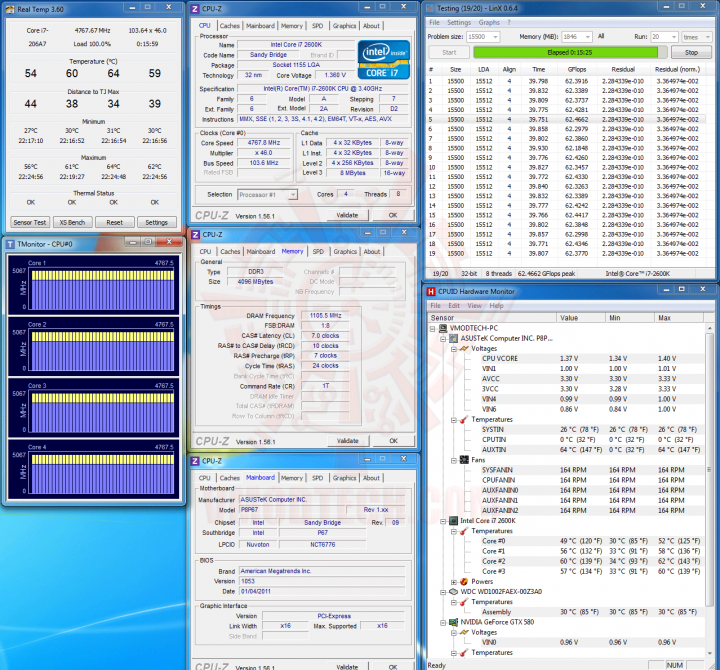
Task: Open the Memory (MiB) dropdown in LinX
Action: [x=588, y=37]
